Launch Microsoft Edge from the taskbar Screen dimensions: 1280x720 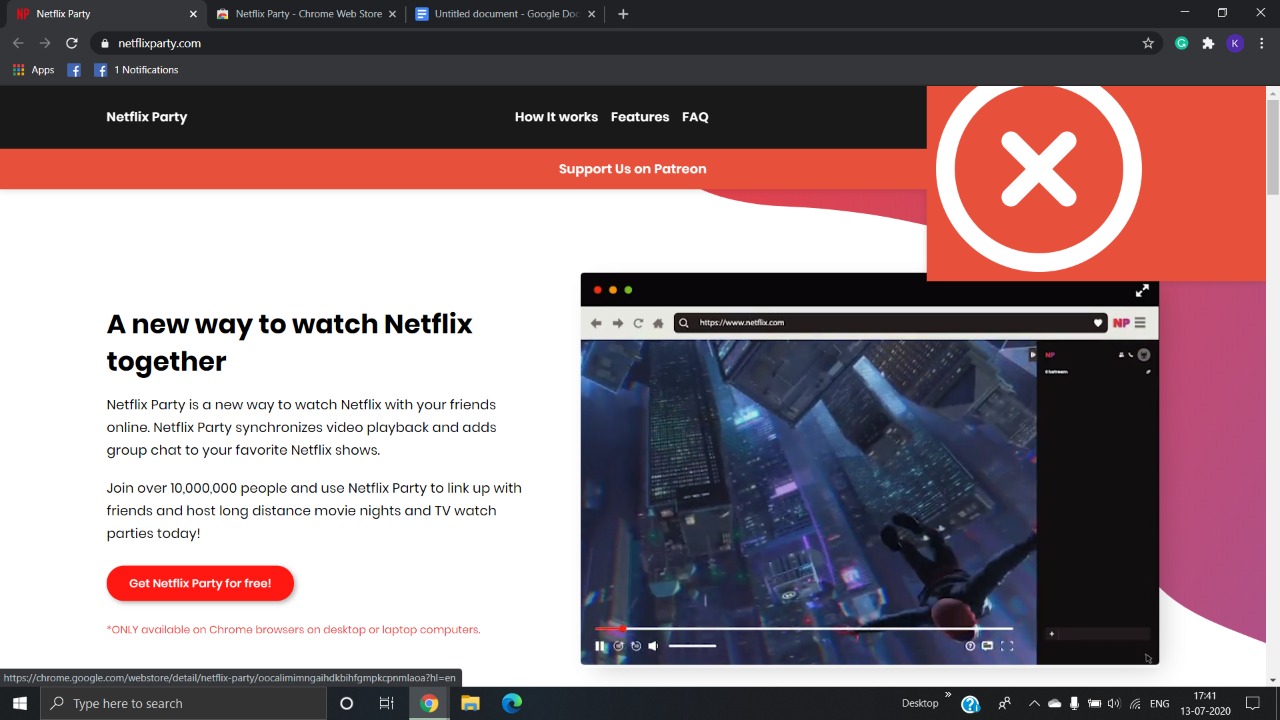(x=512, y=703)
